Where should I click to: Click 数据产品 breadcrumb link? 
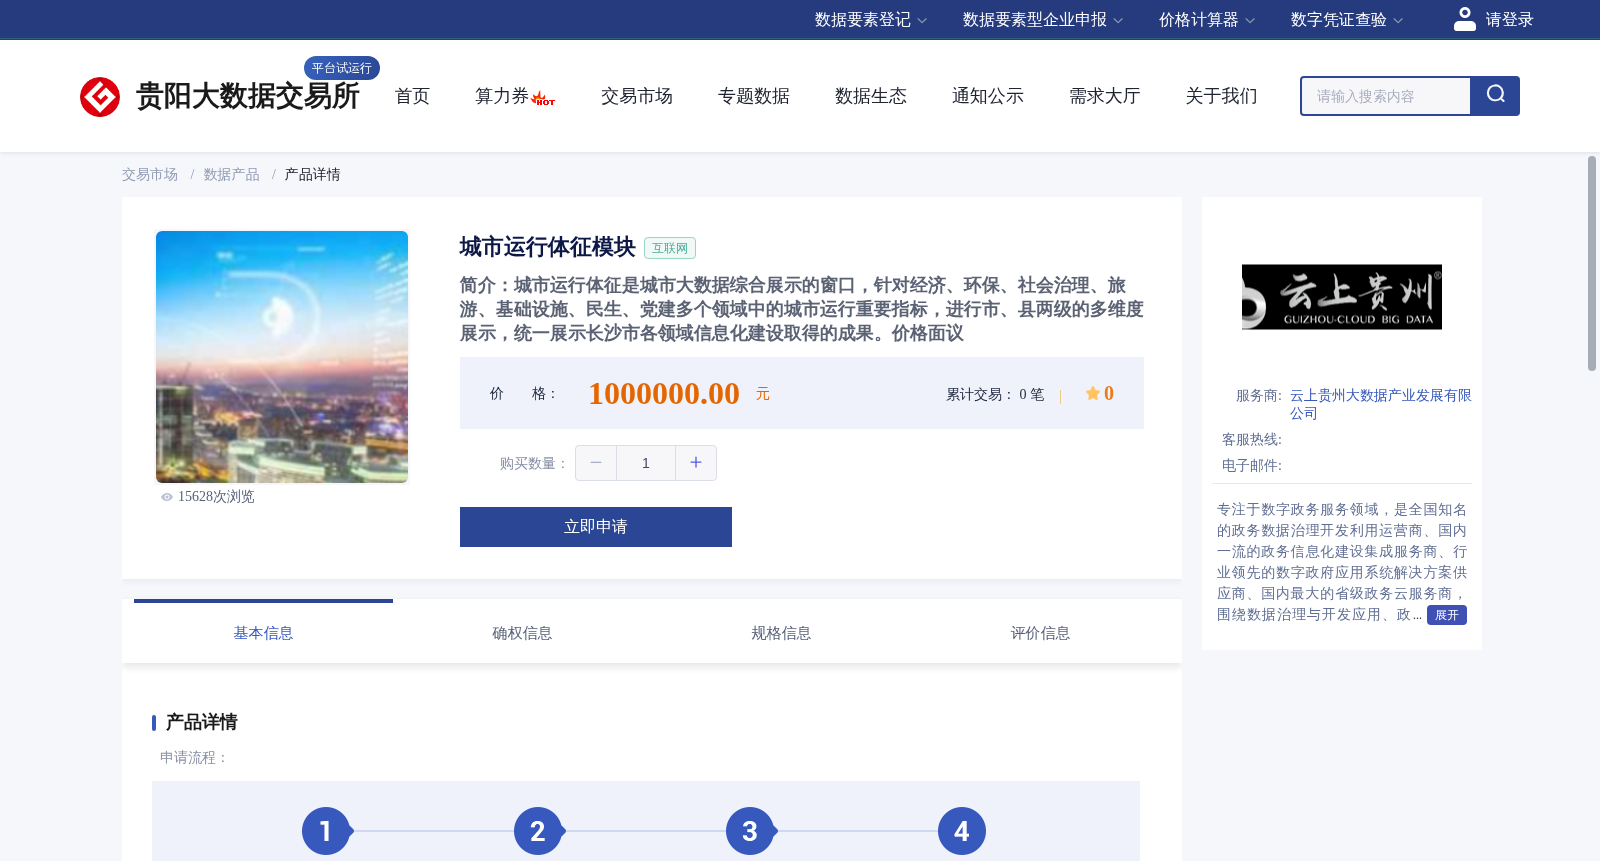(231, 175)
